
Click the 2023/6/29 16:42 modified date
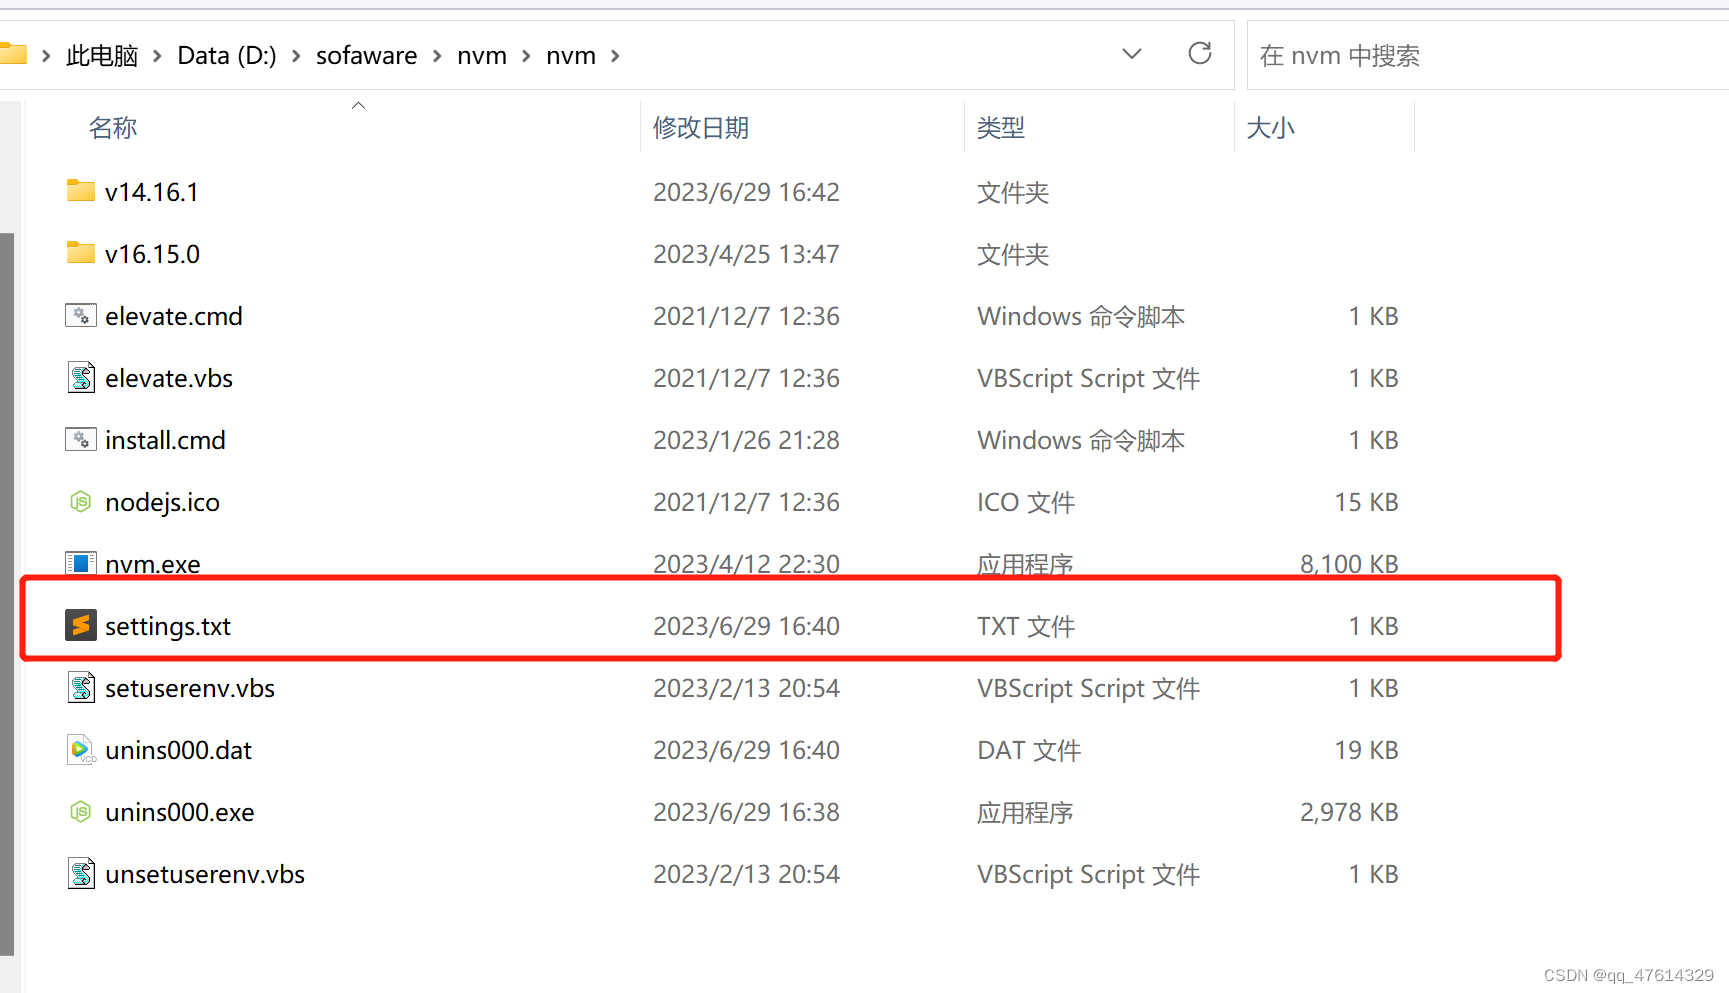(x=746, y=192)
